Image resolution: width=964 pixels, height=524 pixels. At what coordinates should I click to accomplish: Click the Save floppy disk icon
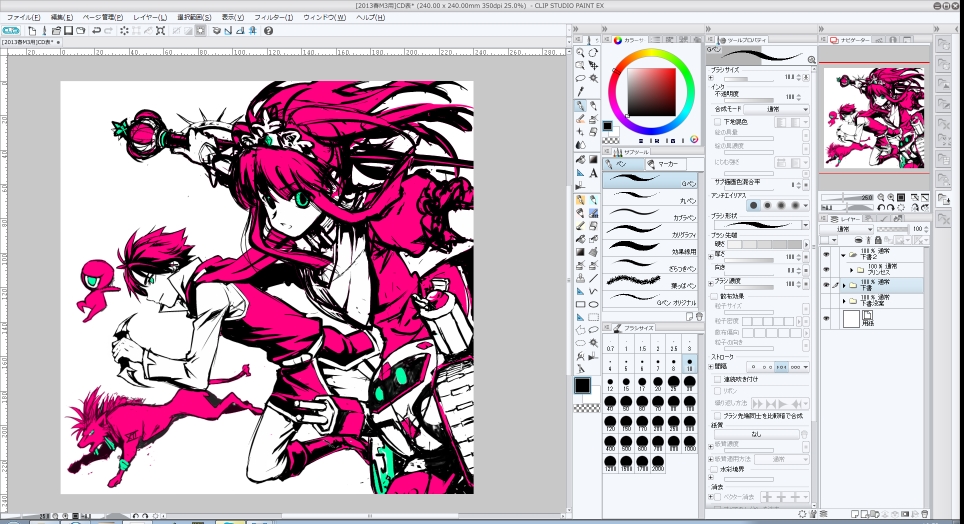(68, 30)
